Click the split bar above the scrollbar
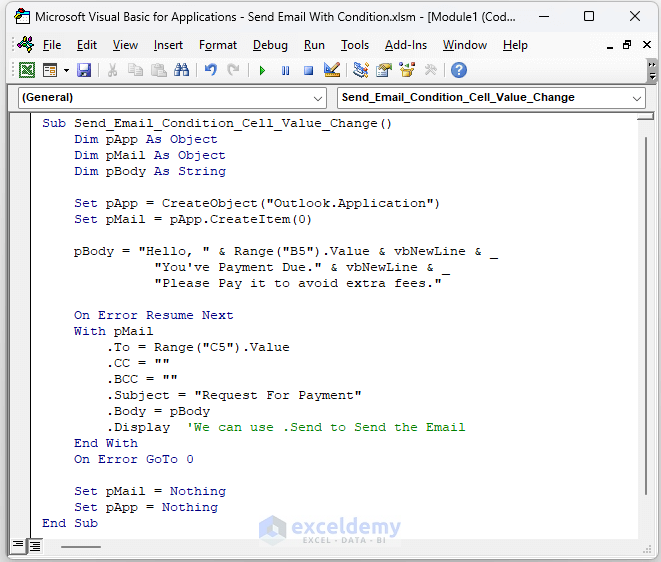The image size is (661, 562). pyautogui.click(x=645, y=116)
